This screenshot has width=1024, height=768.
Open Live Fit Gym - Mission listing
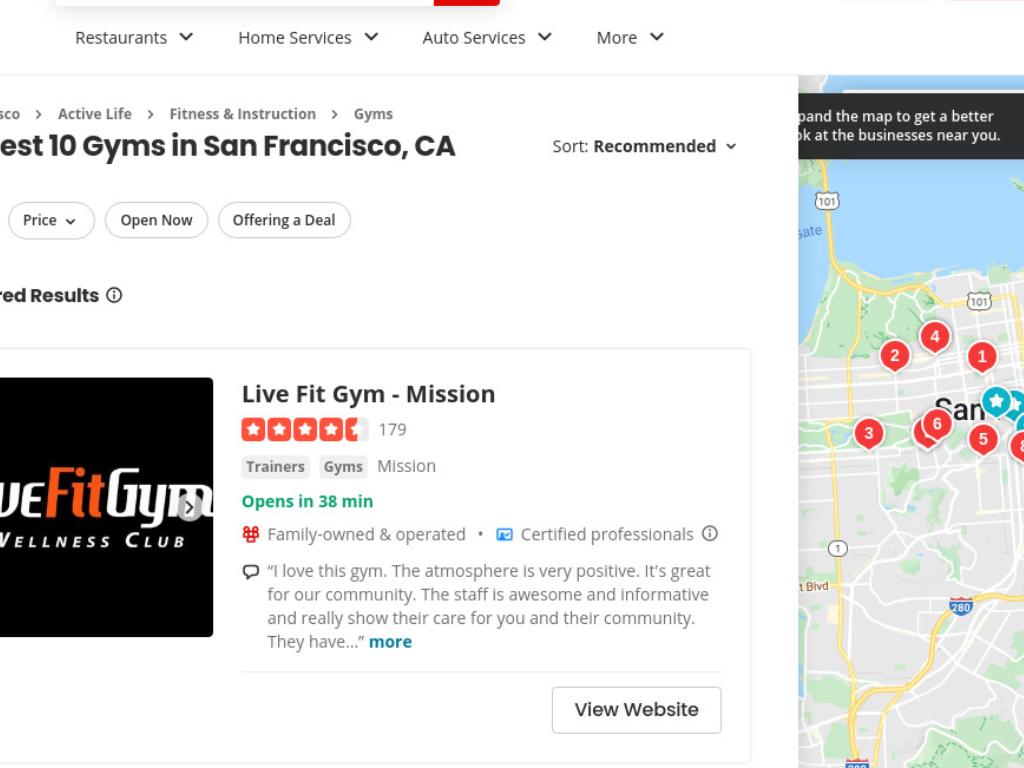[x=368, y=394]
